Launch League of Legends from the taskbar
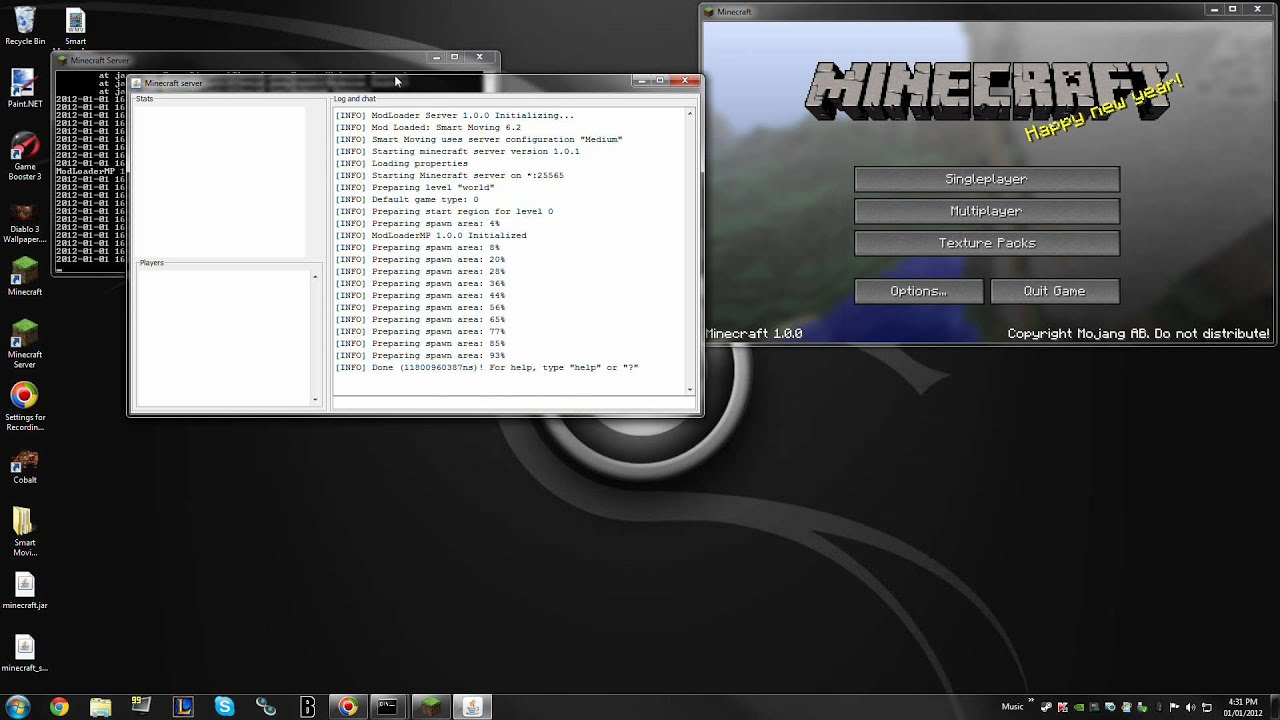 coord(183,707)
